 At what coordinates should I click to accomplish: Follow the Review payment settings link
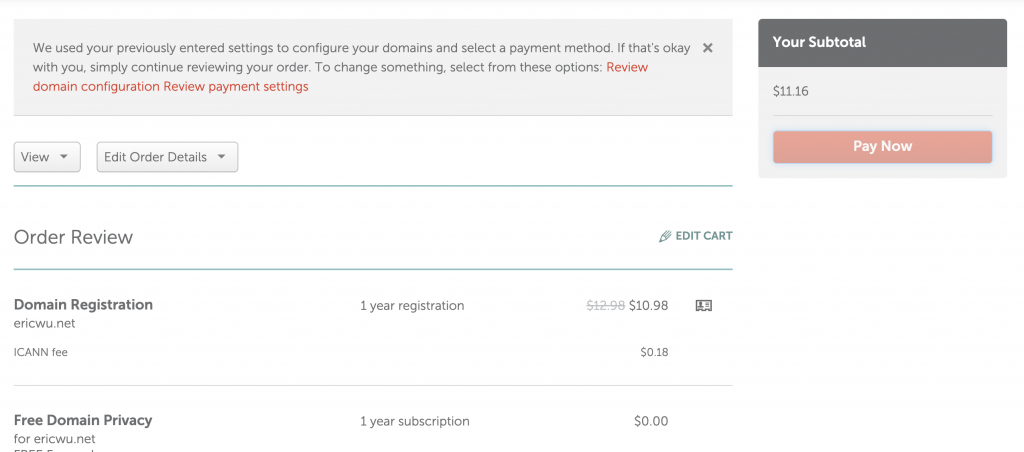point(236,86)
